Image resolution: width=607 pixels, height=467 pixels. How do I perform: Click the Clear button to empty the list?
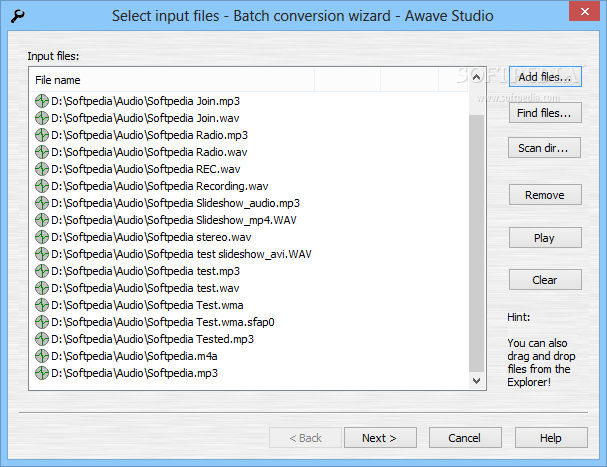point(545,280)
